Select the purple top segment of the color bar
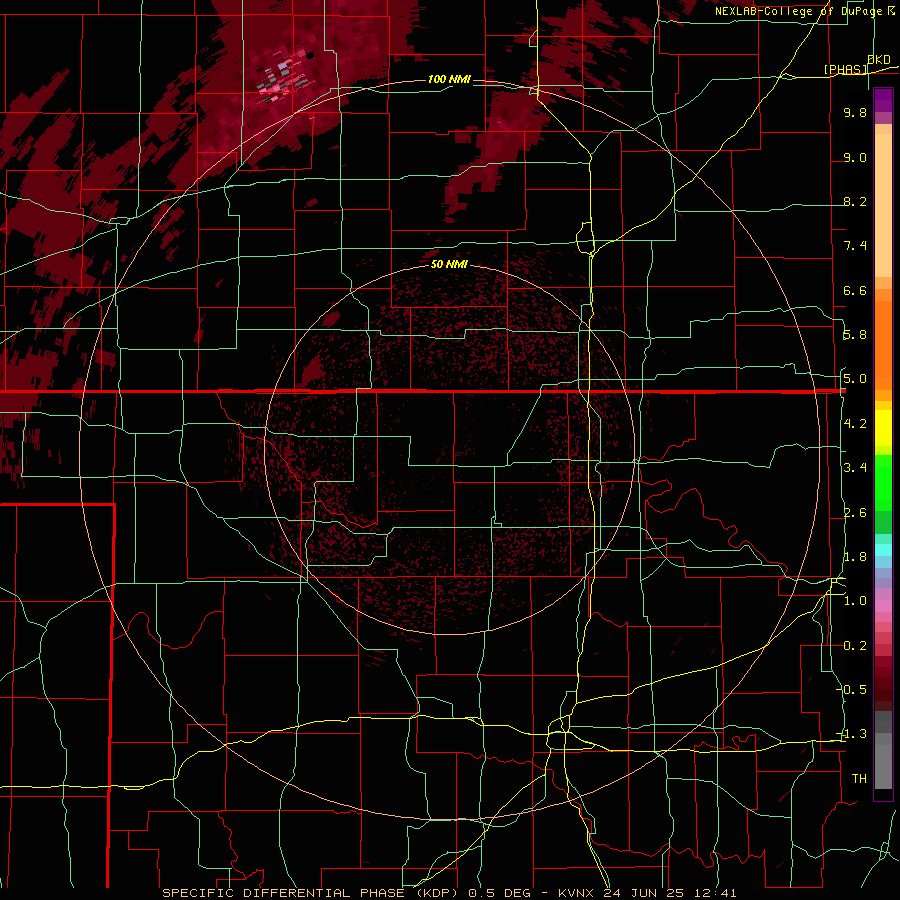The height and width of the screenshot is (900, 900). point(883,100)
